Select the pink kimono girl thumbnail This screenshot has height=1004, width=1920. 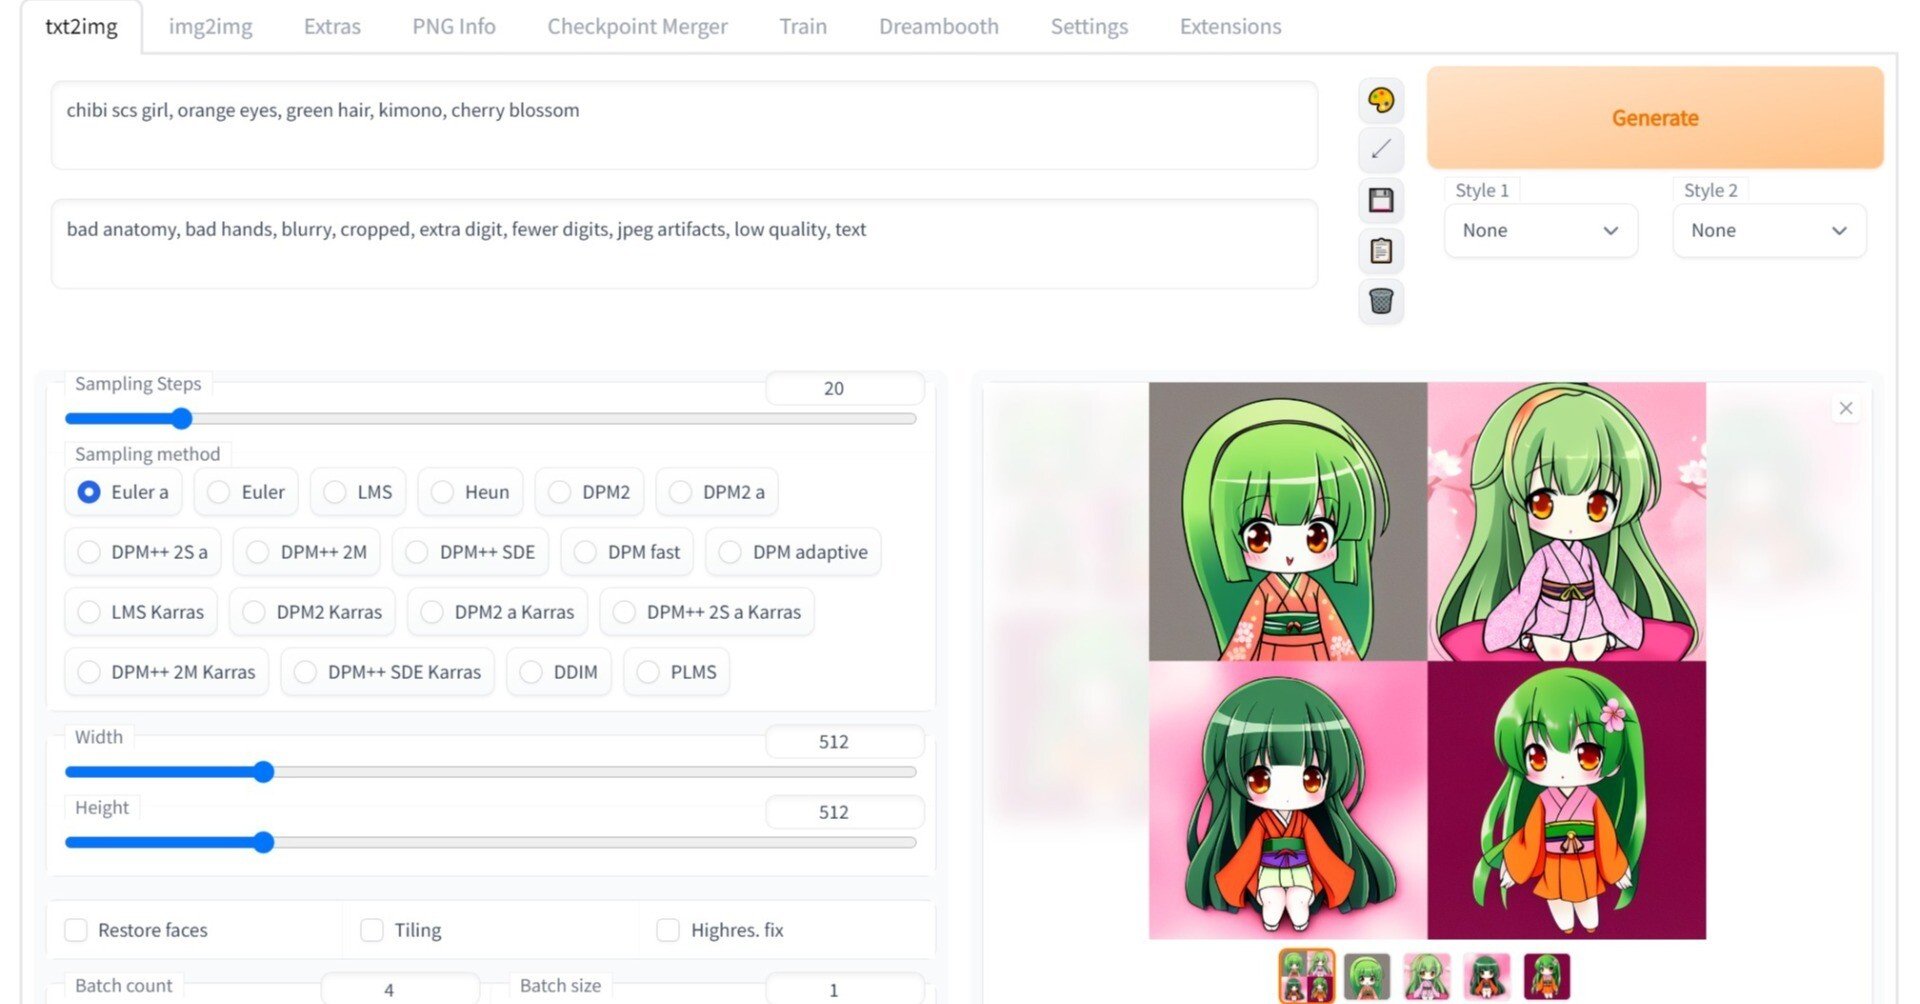click(1427, 976)
